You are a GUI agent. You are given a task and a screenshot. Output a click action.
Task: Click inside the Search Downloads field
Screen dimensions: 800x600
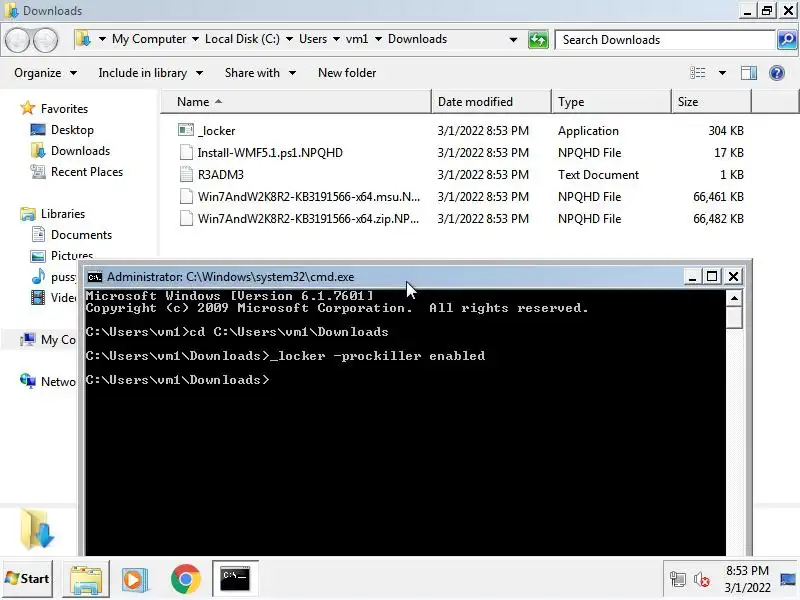click(665, 40)
